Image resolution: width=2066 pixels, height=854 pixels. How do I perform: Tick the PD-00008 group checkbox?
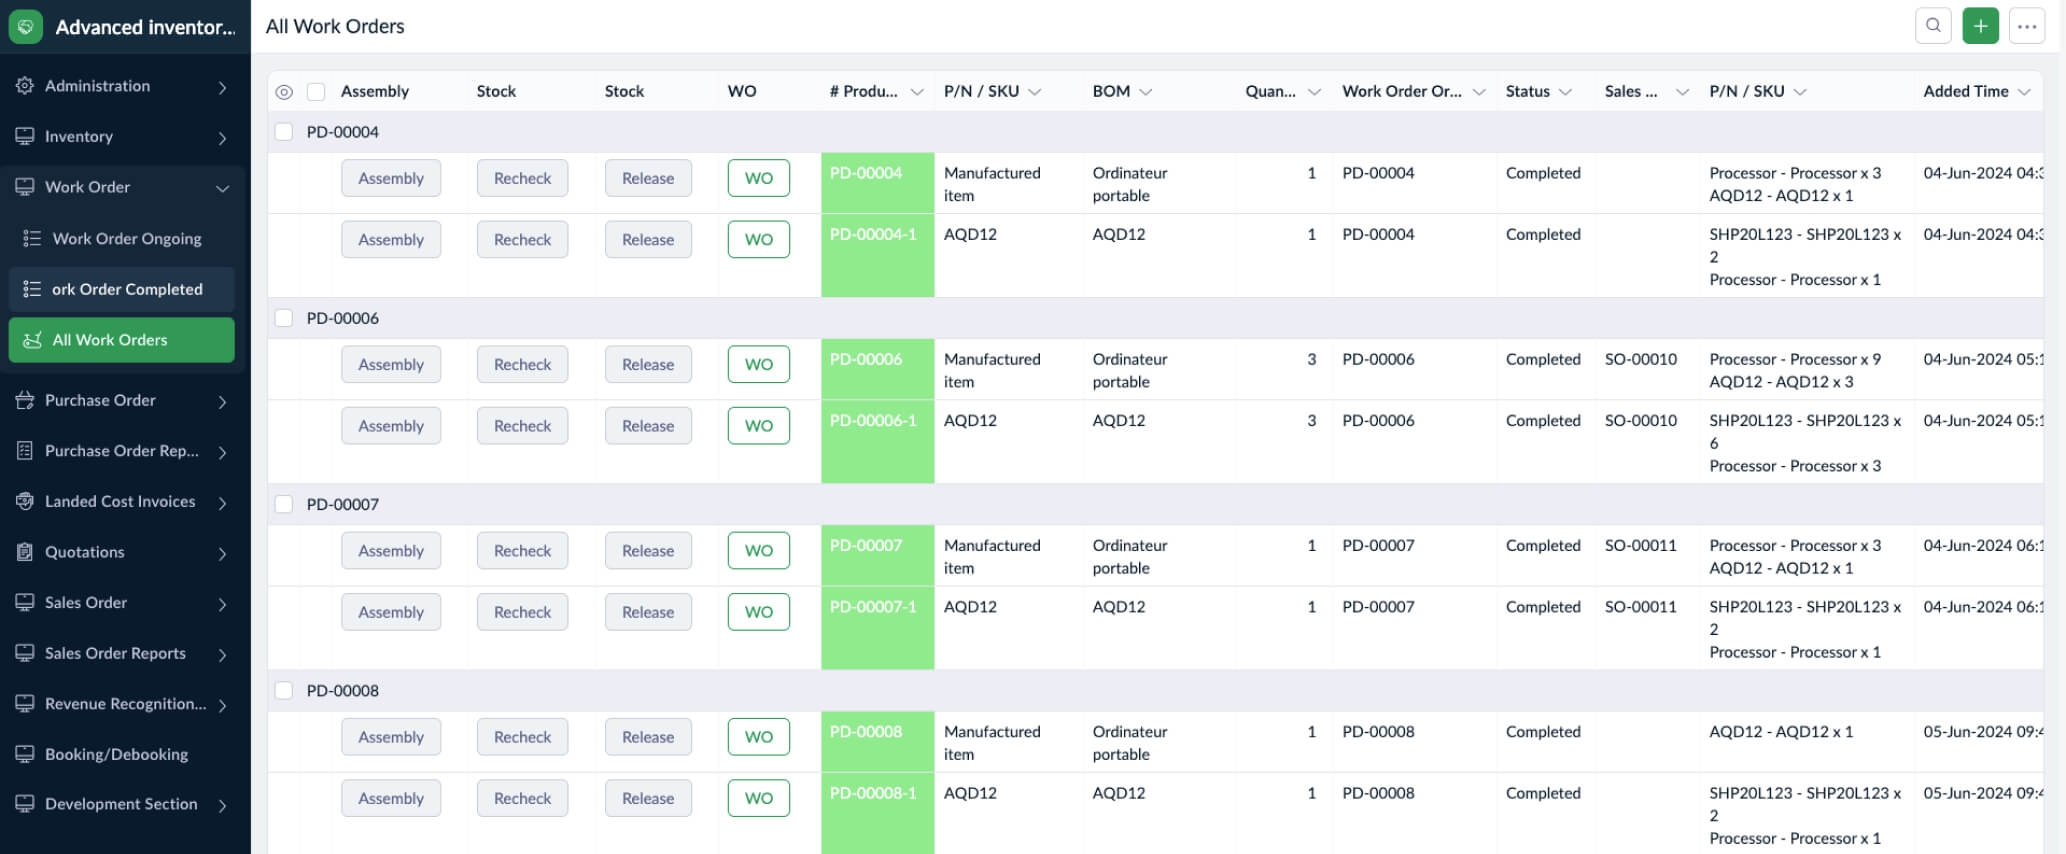point(284,690)
